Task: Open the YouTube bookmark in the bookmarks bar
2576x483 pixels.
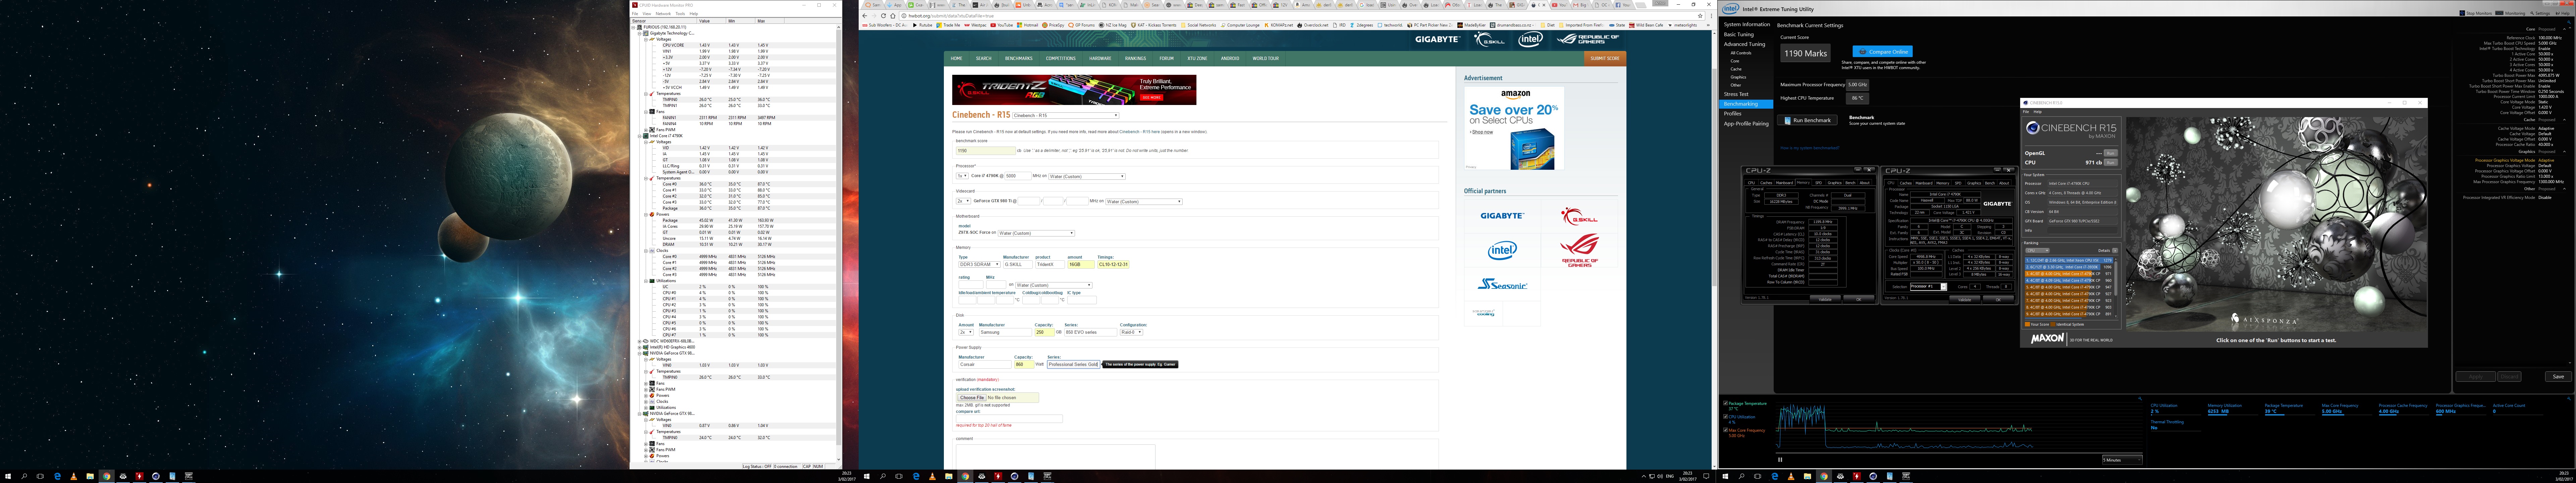Action: pos(1002,25)
